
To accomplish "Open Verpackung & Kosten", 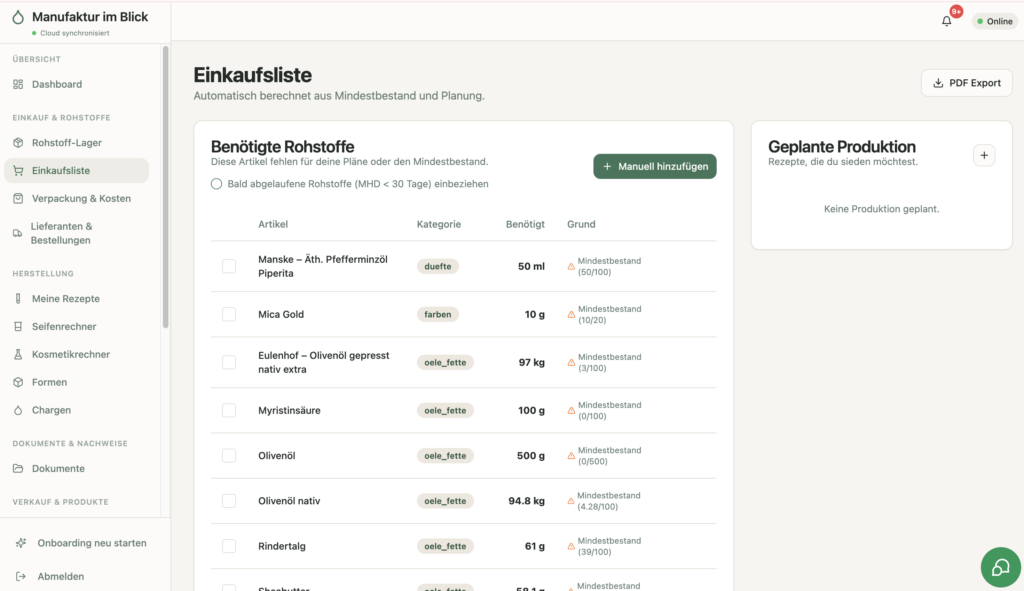I will click(76, 199).
